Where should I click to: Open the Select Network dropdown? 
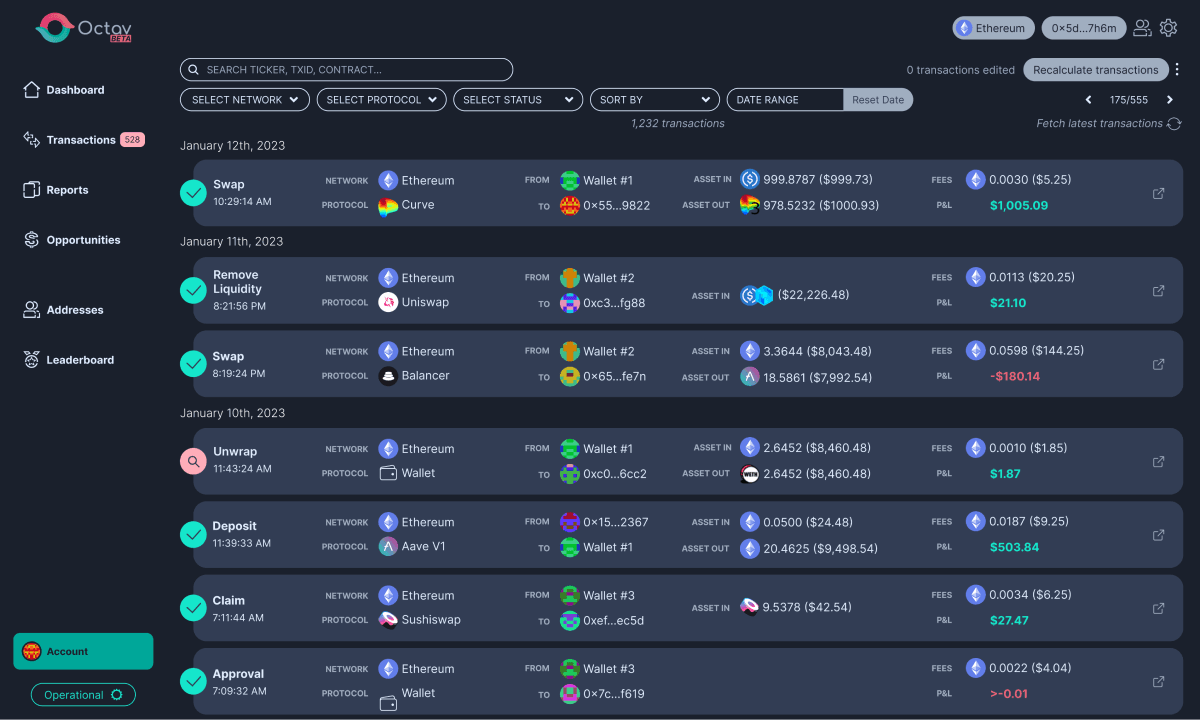[245, 100]
